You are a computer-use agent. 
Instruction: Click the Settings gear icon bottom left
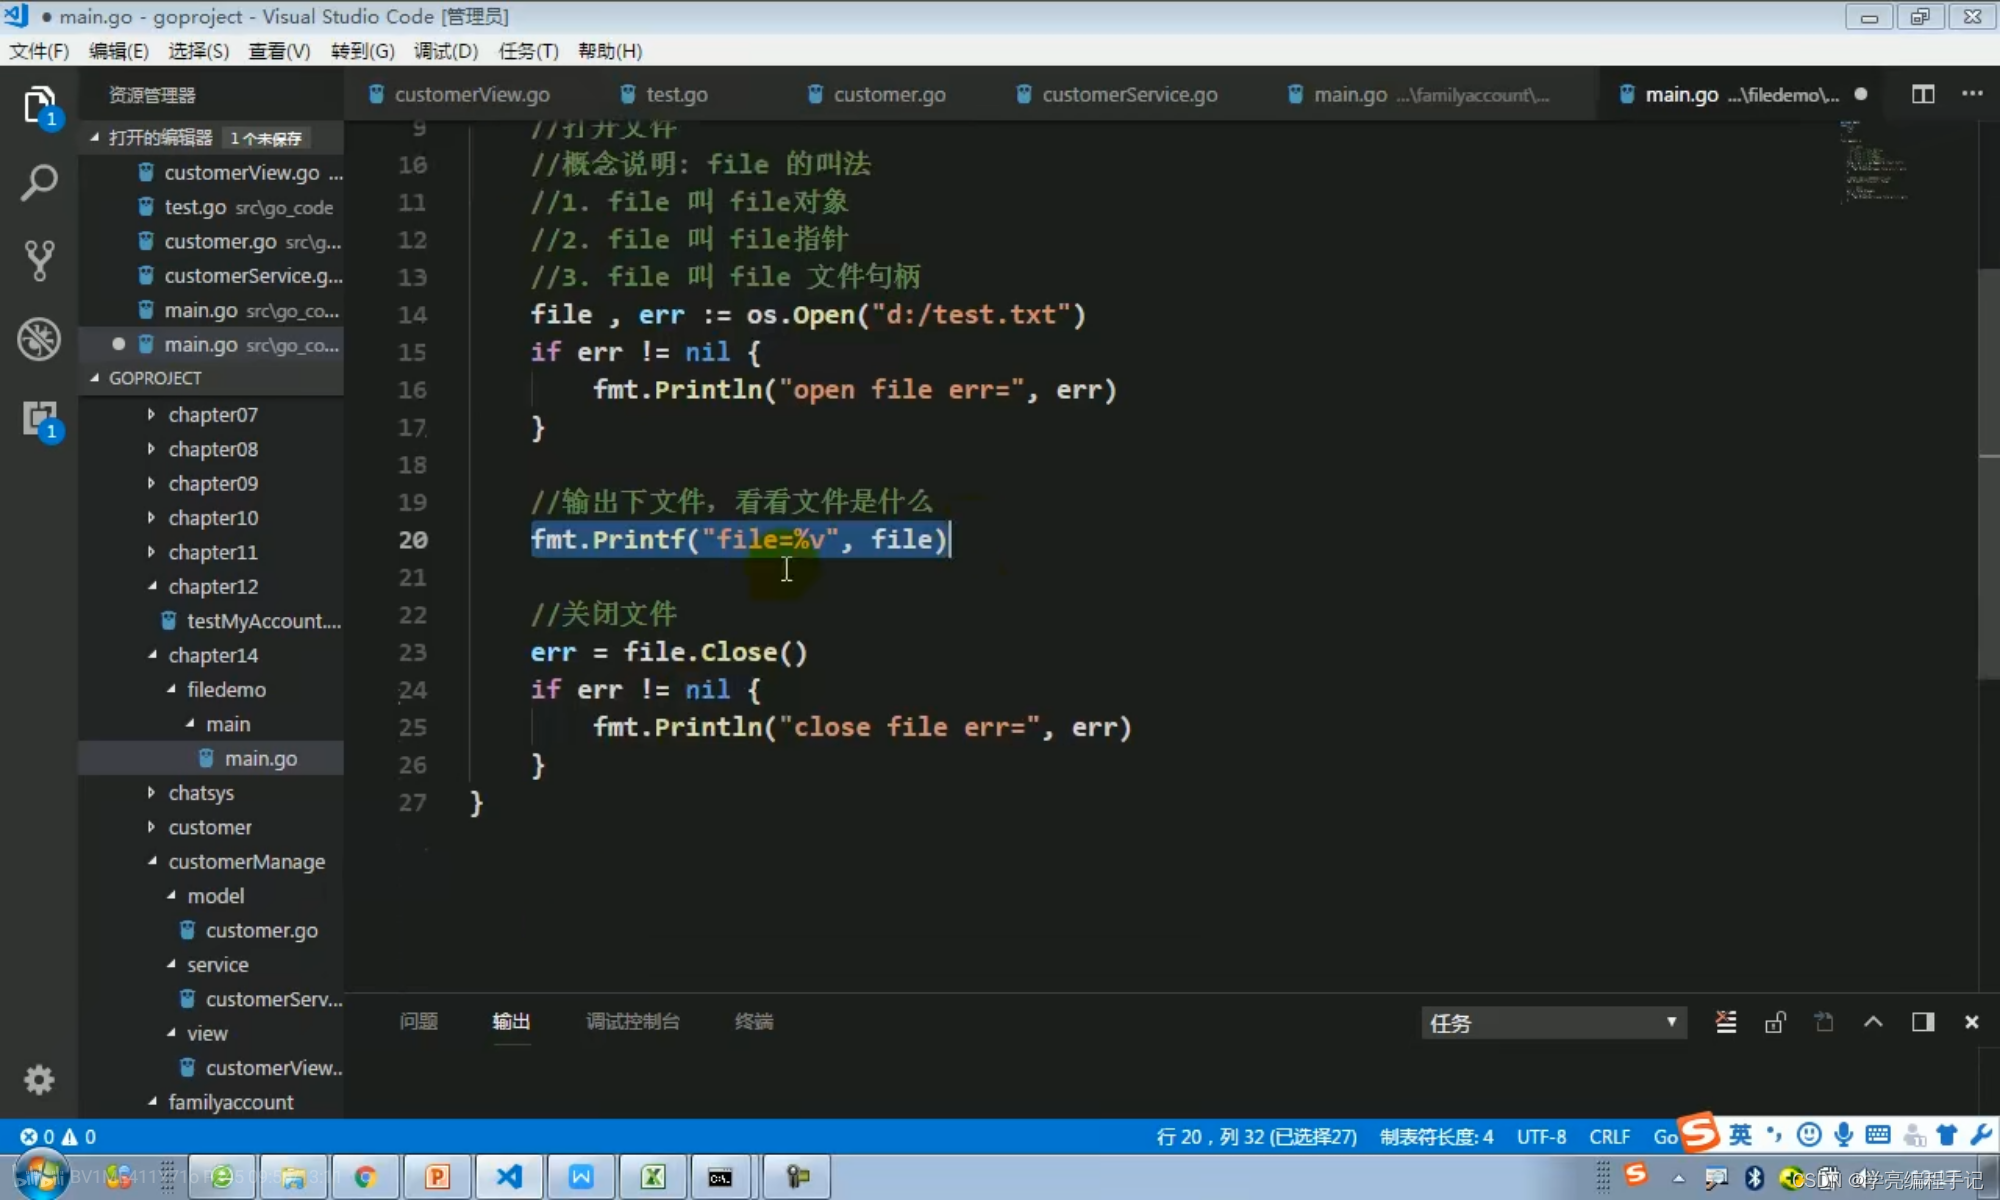click(39, 1080)
